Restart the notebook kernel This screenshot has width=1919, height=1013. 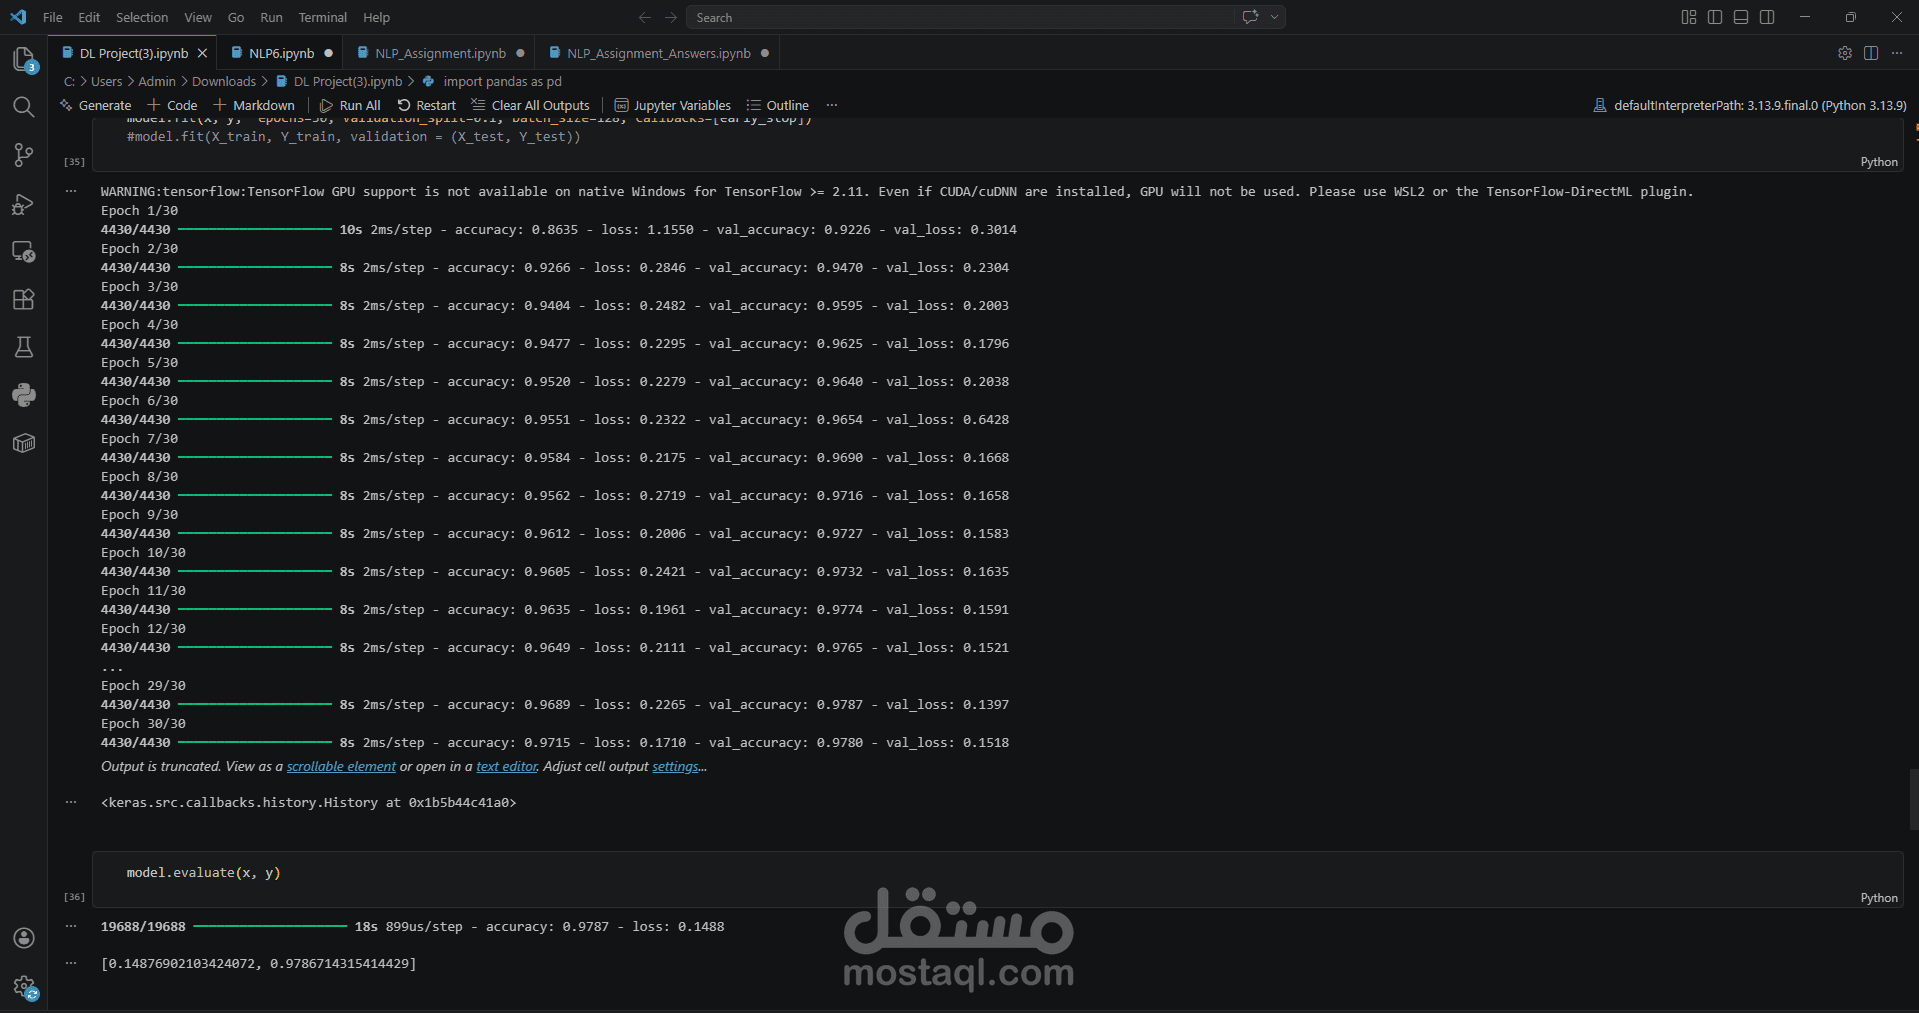427,105
